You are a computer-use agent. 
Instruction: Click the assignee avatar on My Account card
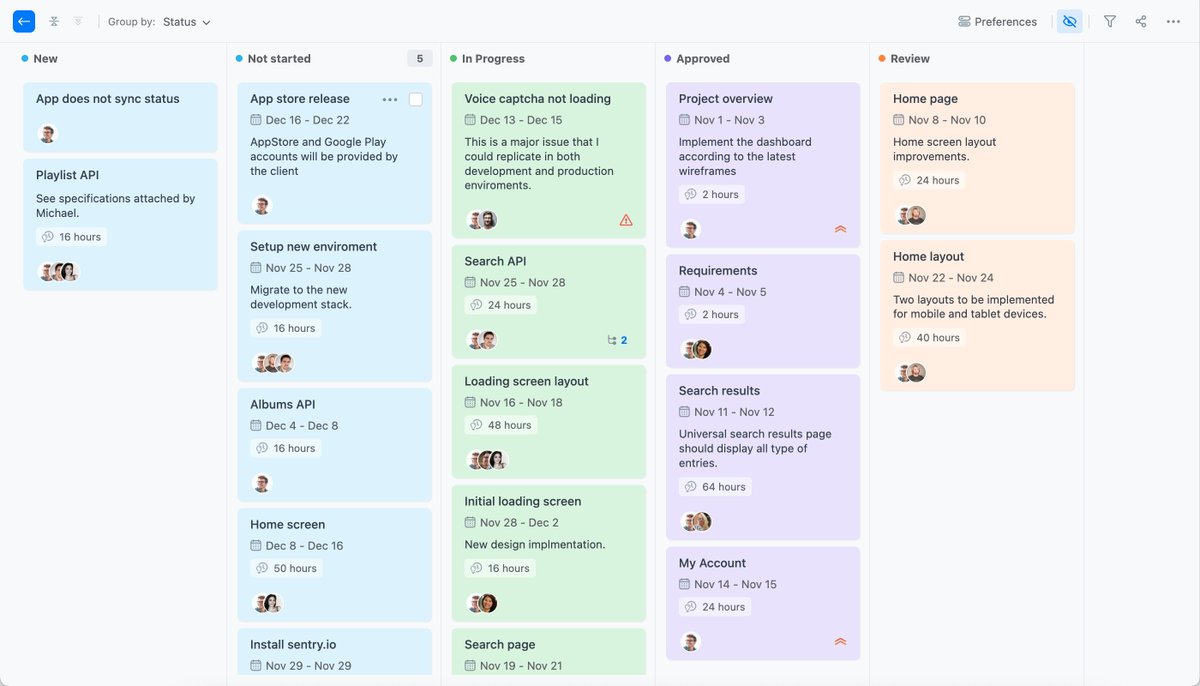(x=690, y=642)
